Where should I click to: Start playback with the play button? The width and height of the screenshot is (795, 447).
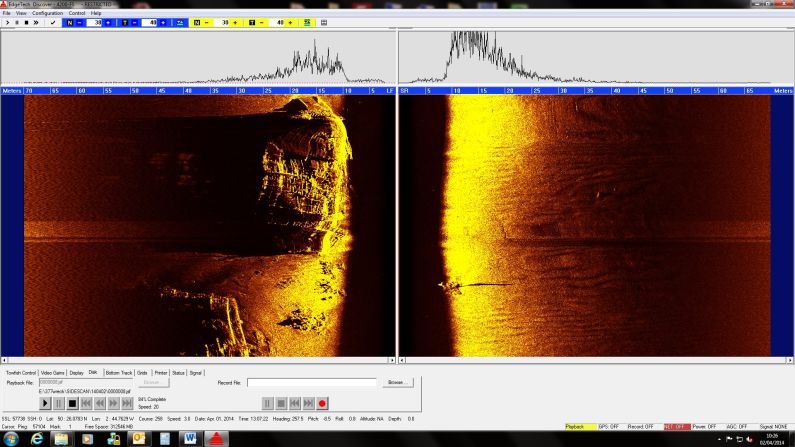pyautogui.click(x=45, y=403)
